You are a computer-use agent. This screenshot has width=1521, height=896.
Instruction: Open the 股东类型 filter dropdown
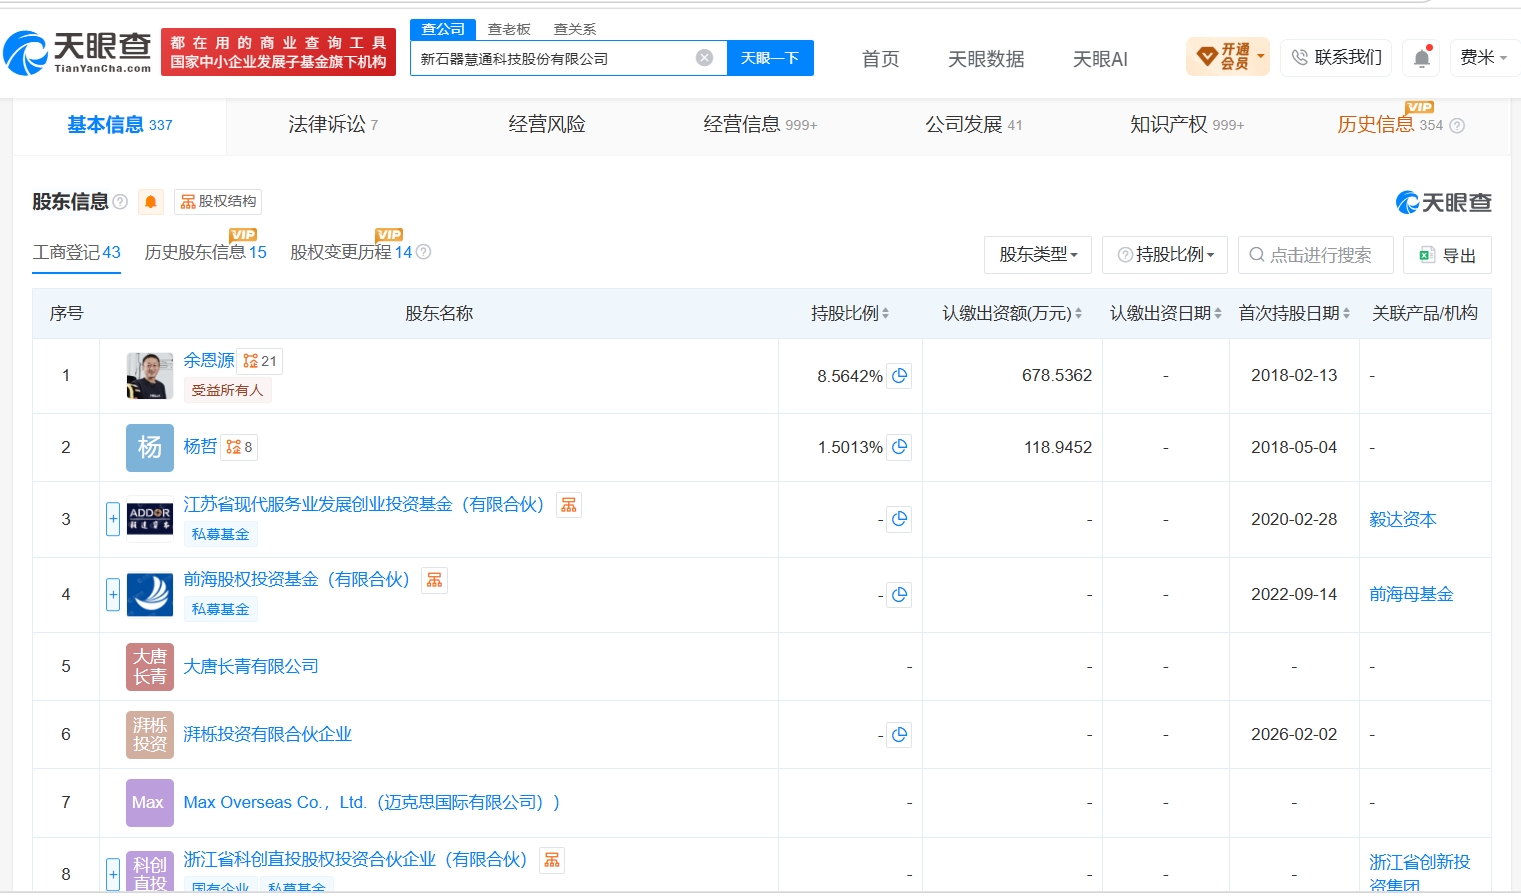point(1038,255)
